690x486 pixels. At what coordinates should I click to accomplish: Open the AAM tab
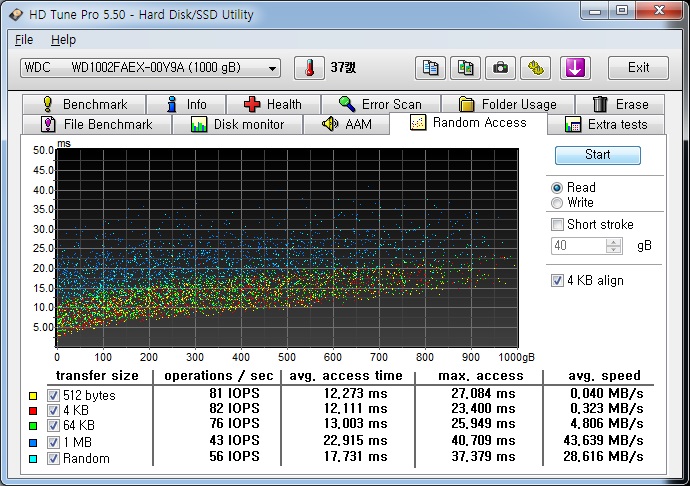tap(347, 124)
